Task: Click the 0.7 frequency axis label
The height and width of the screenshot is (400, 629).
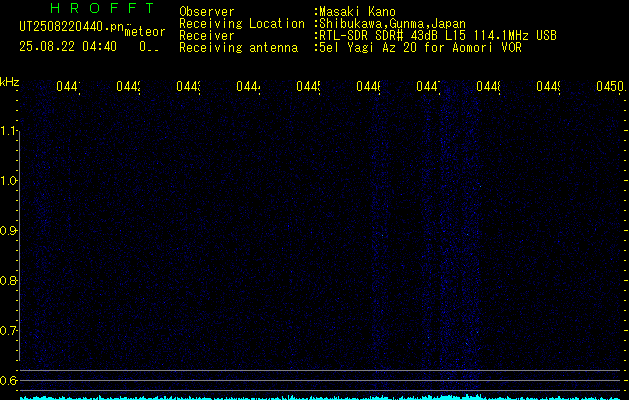Action: point(8,331)
